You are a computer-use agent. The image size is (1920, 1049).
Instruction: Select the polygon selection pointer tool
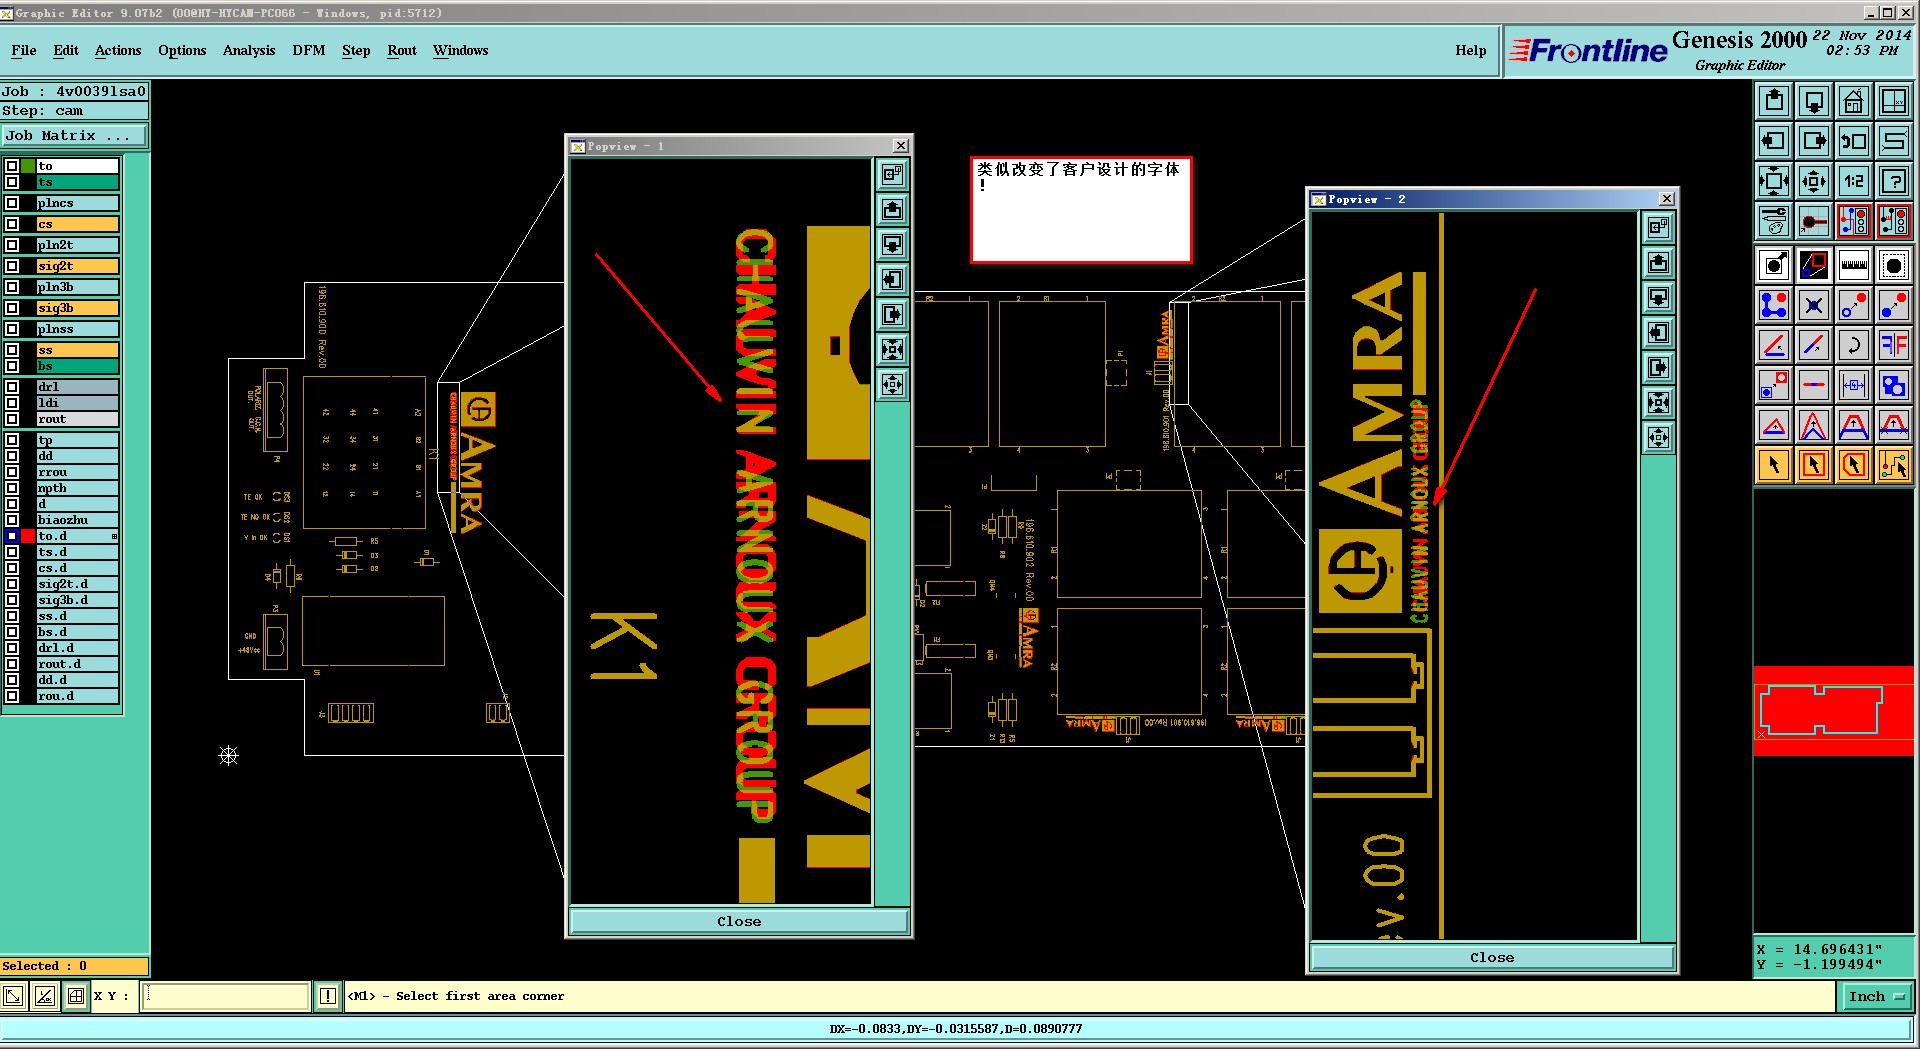pyautogui.click(x=1854, y=465)
